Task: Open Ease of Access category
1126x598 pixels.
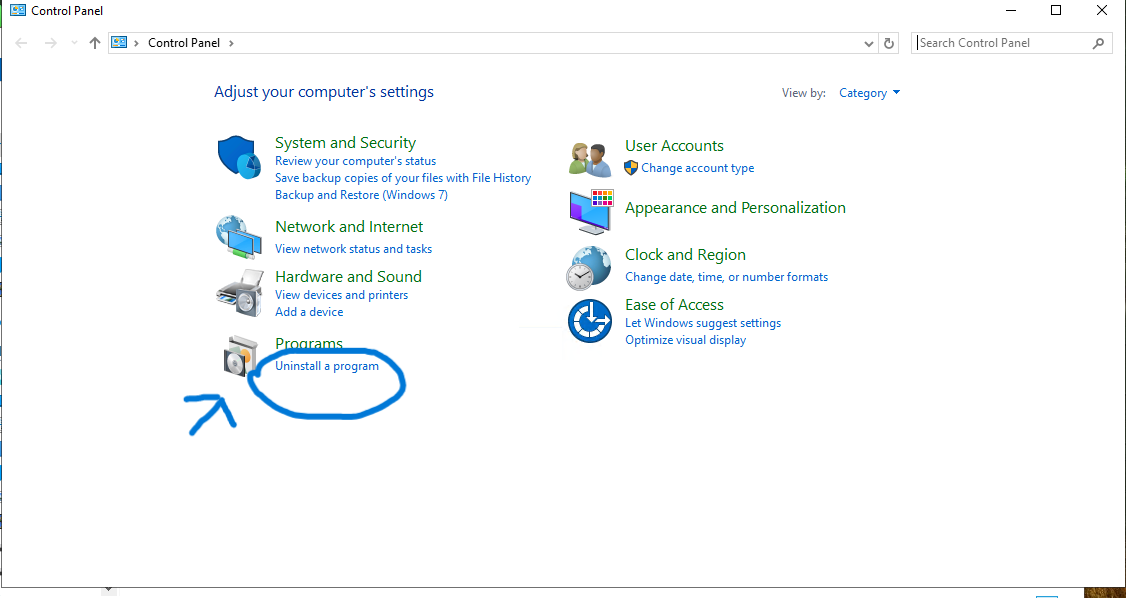Action: [674, 304]
